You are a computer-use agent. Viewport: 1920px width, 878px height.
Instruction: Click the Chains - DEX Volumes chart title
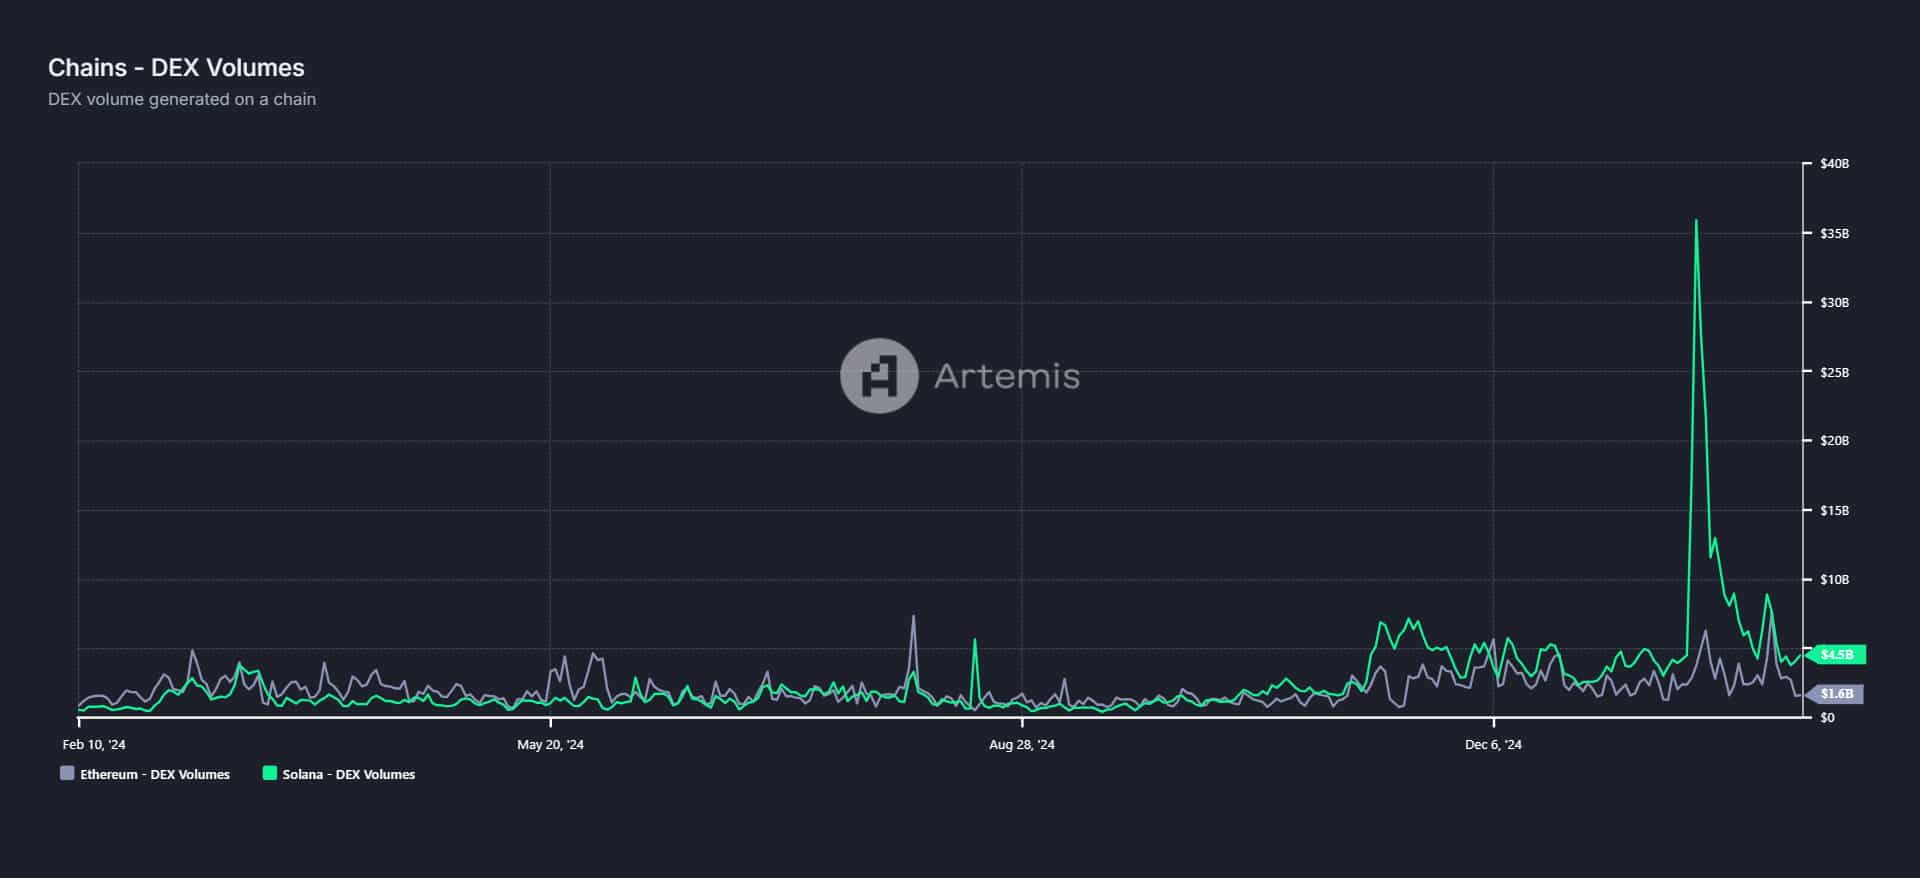click(x=176, y=68)
